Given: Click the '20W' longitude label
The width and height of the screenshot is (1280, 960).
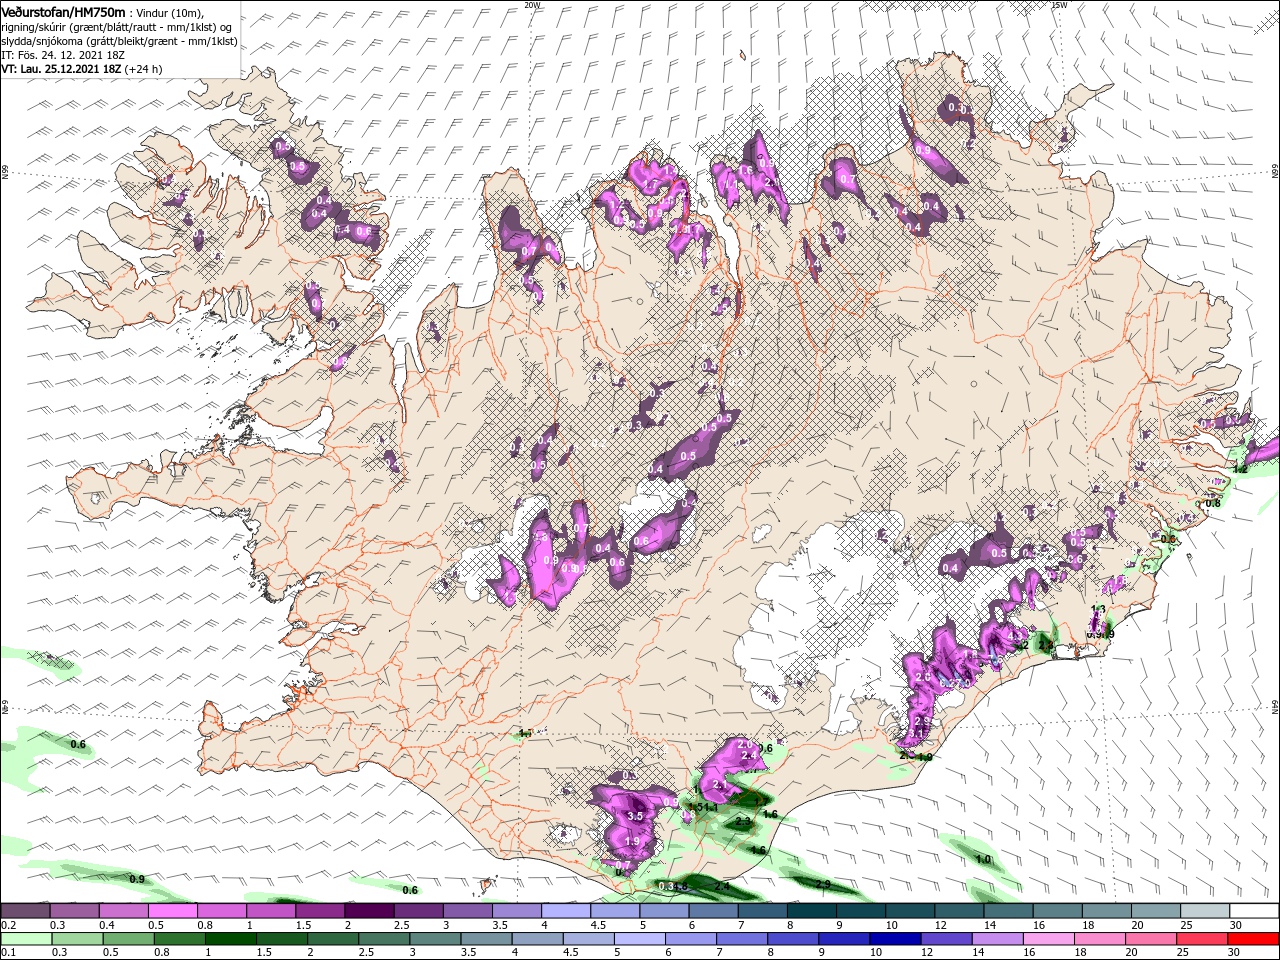Looking at the screenshot, I should pos(532,4).
